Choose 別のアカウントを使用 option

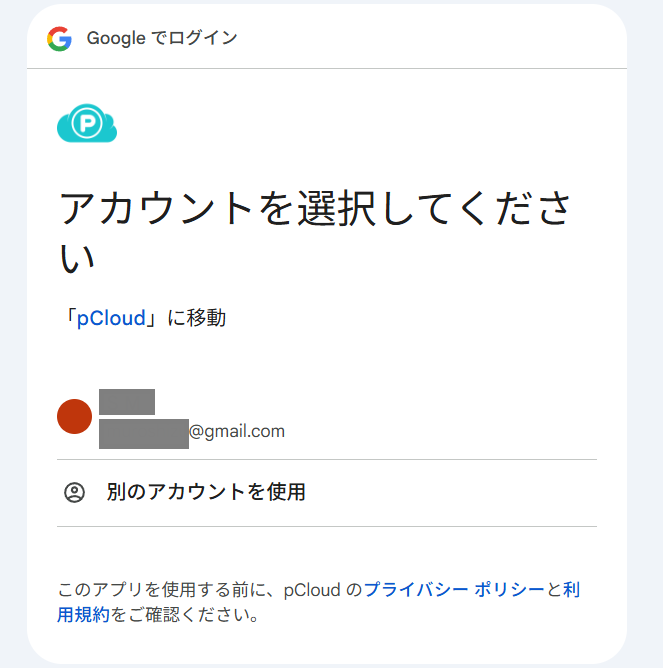206,492
